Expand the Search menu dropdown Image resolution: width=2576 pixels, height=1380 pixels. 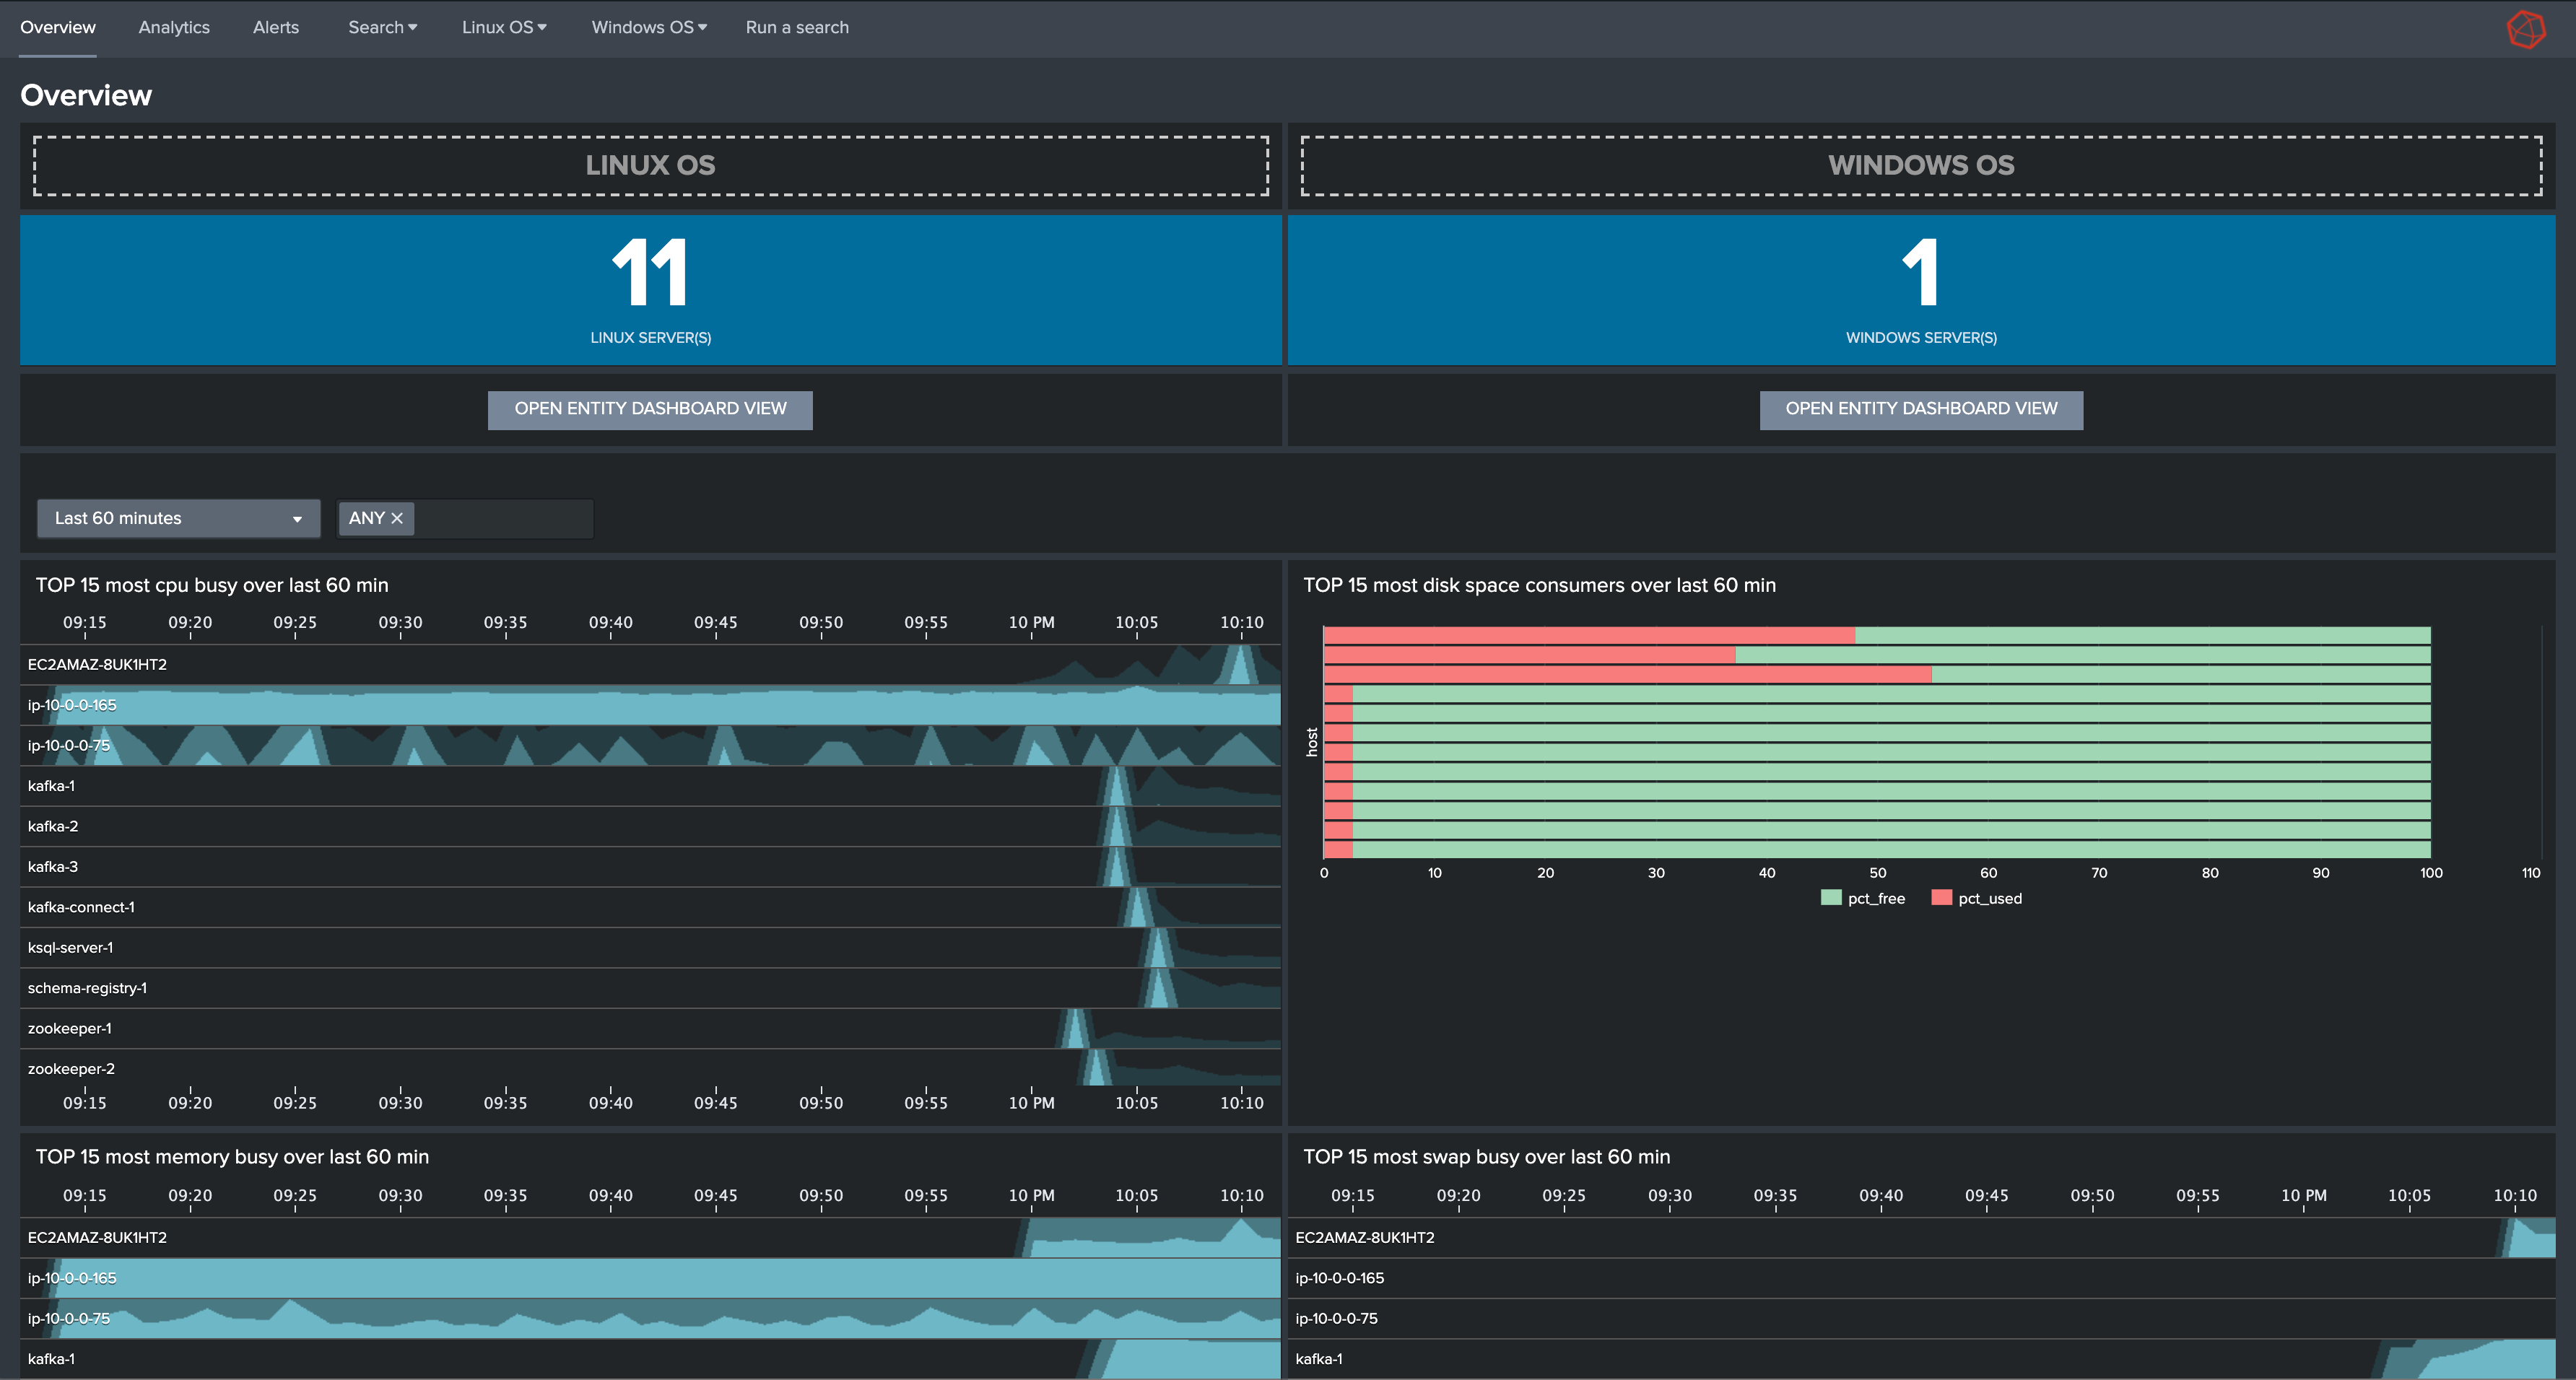click(382, 28)
